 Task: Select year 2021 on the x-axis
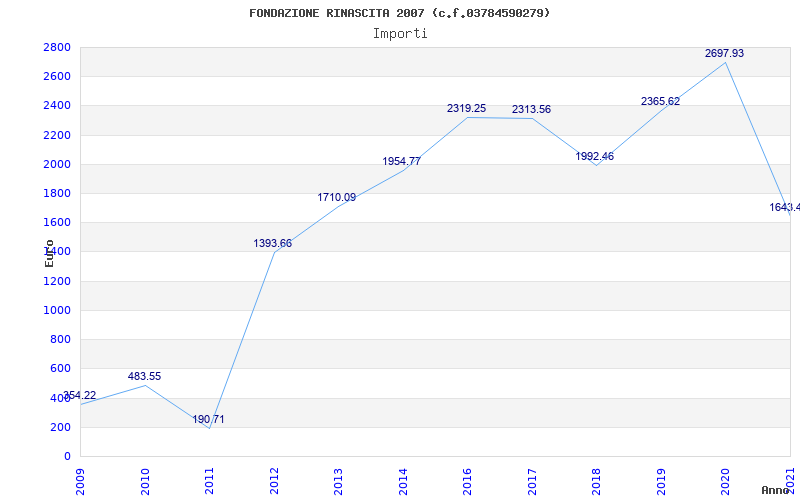point(790,481)
